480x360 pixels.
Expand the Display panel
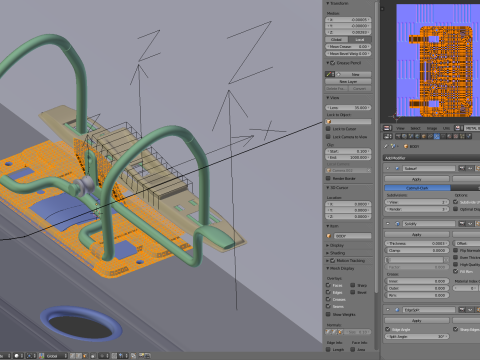pos(328,245)
